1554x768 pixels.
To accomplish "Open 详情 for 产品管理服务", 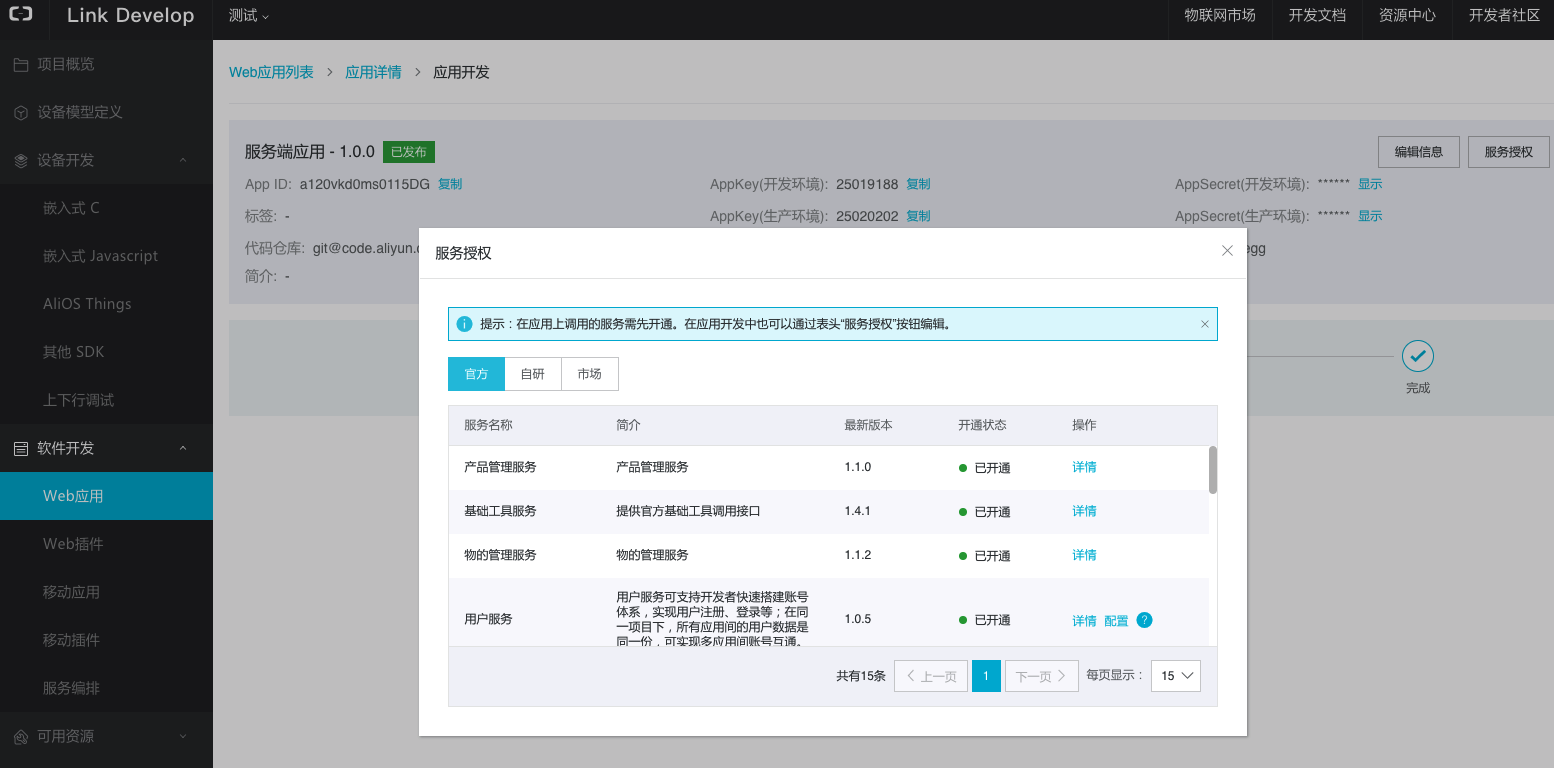I will coord(1084,467).
